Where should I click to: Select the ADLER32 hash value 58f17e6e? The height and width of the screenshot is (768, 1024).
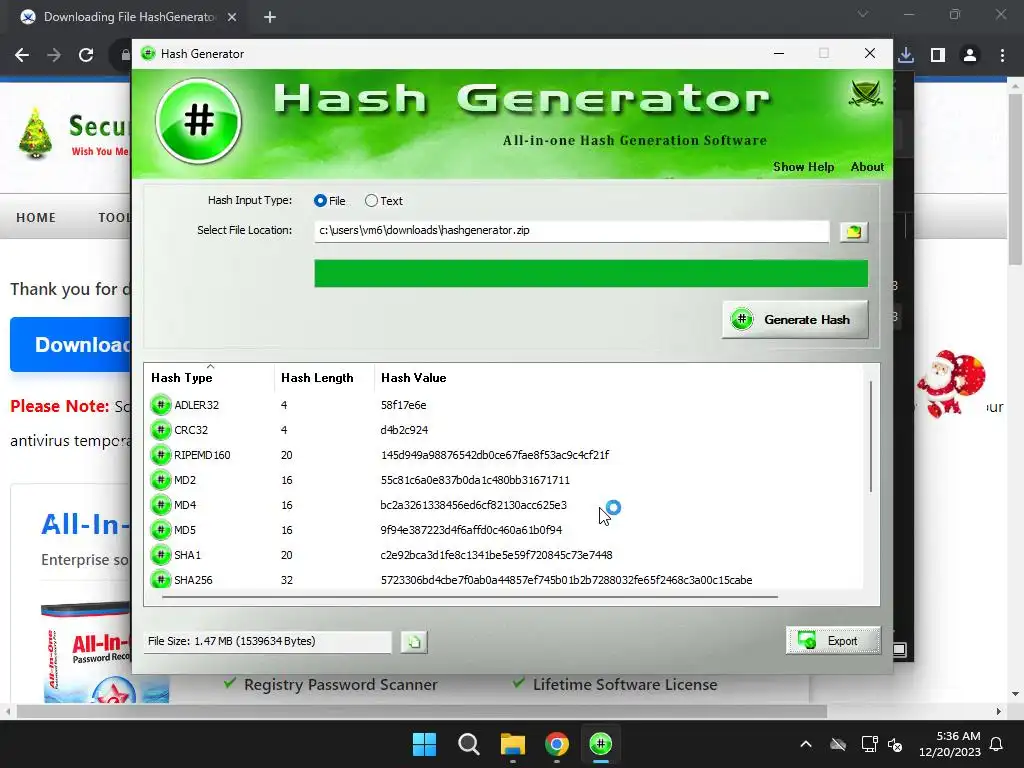click(x=404, y=405)
